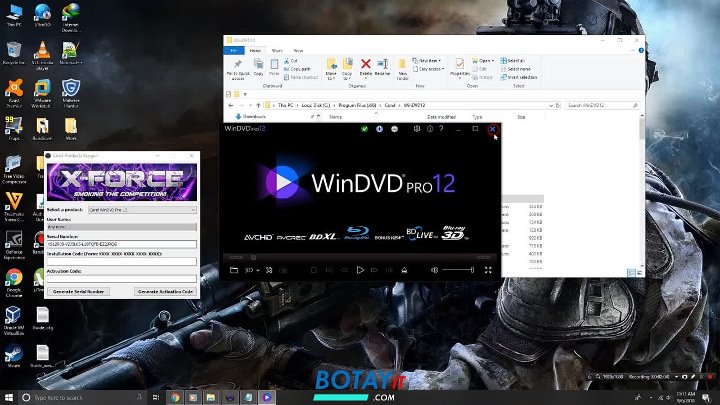The image size is (720, 405).
Task: Click the Windows Start button
Action: point(8,397)
